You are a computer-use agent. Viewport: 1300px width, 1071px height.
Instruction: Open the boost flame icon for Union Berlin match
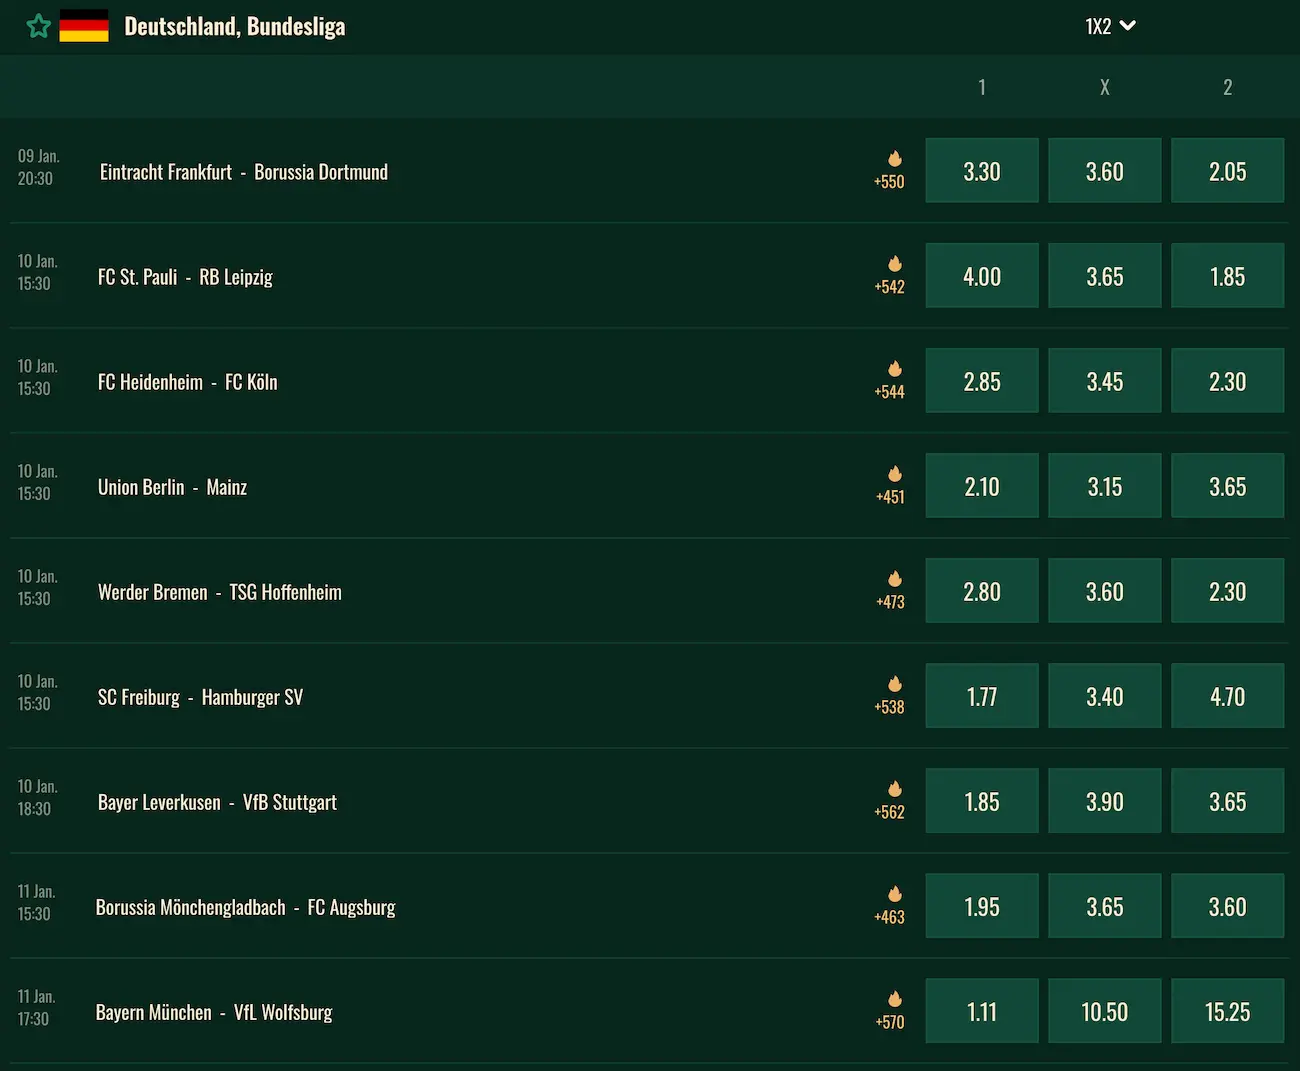(893, 475)
